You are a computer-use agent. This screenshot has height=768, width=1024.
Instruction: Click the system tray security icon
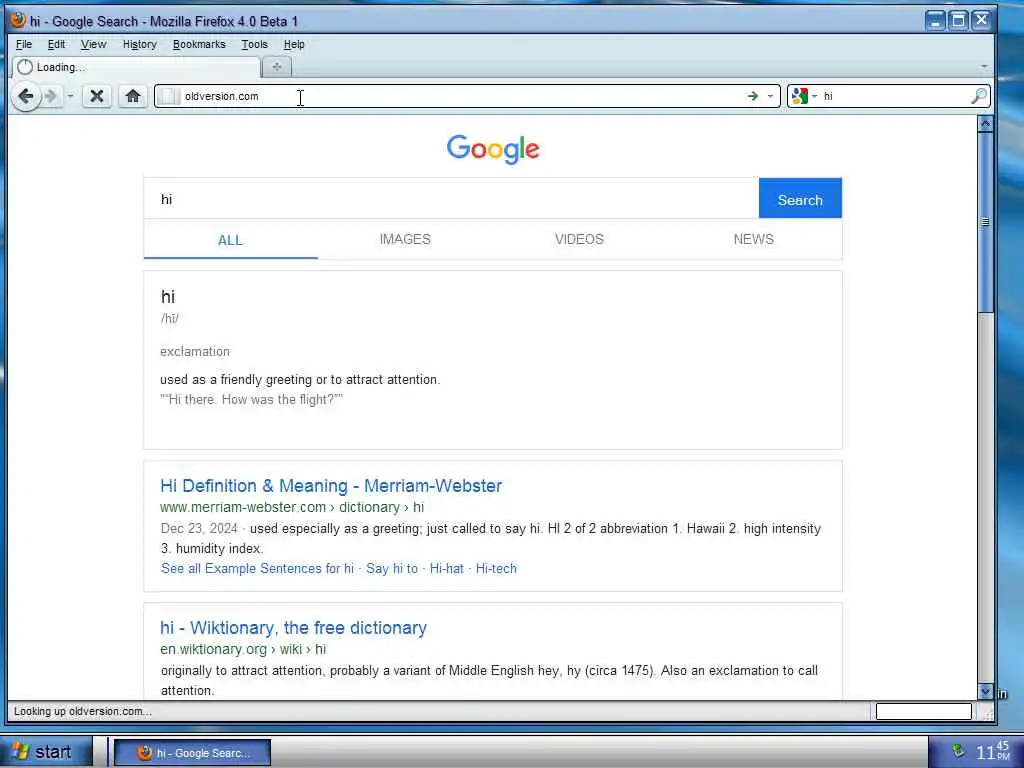[957, 752]
